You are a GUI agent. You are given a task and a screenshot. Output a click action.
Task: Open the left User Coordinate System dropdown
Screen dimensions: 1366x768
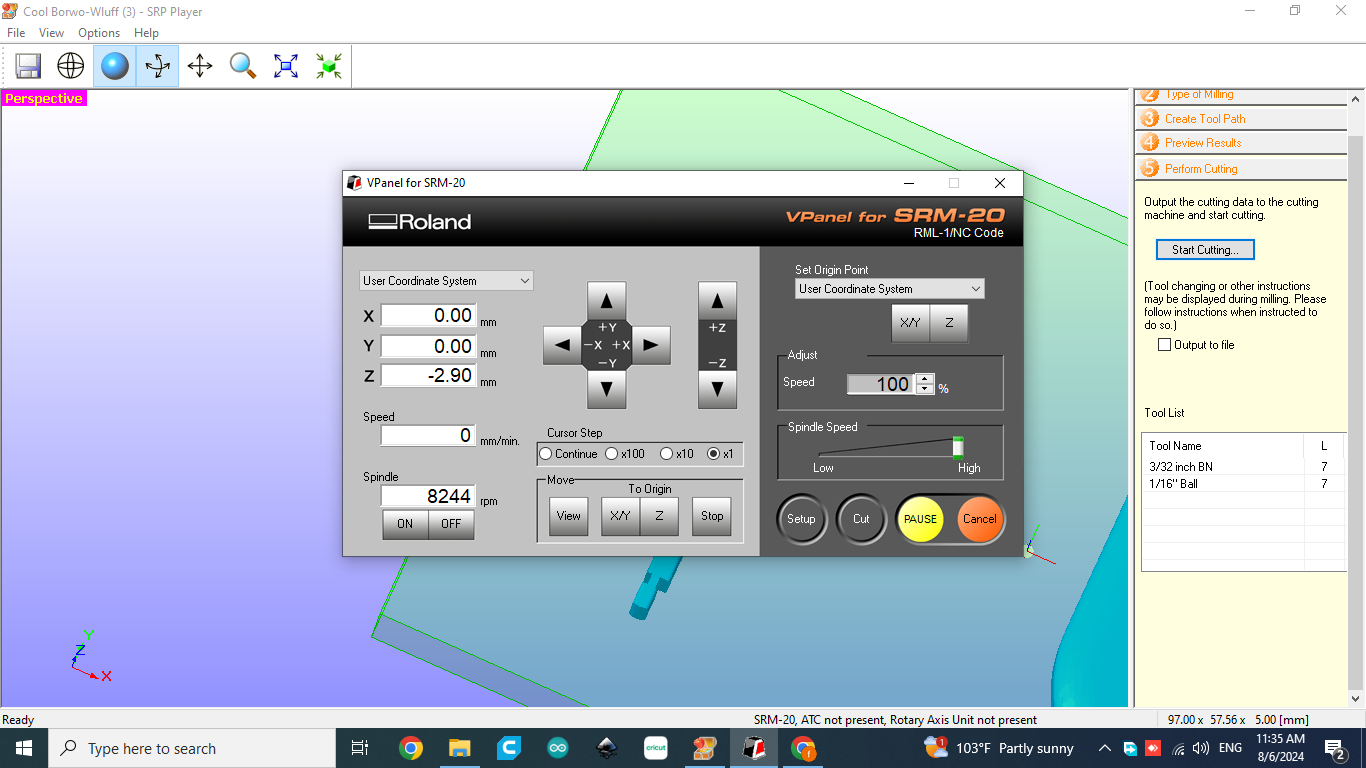(446, 281)
